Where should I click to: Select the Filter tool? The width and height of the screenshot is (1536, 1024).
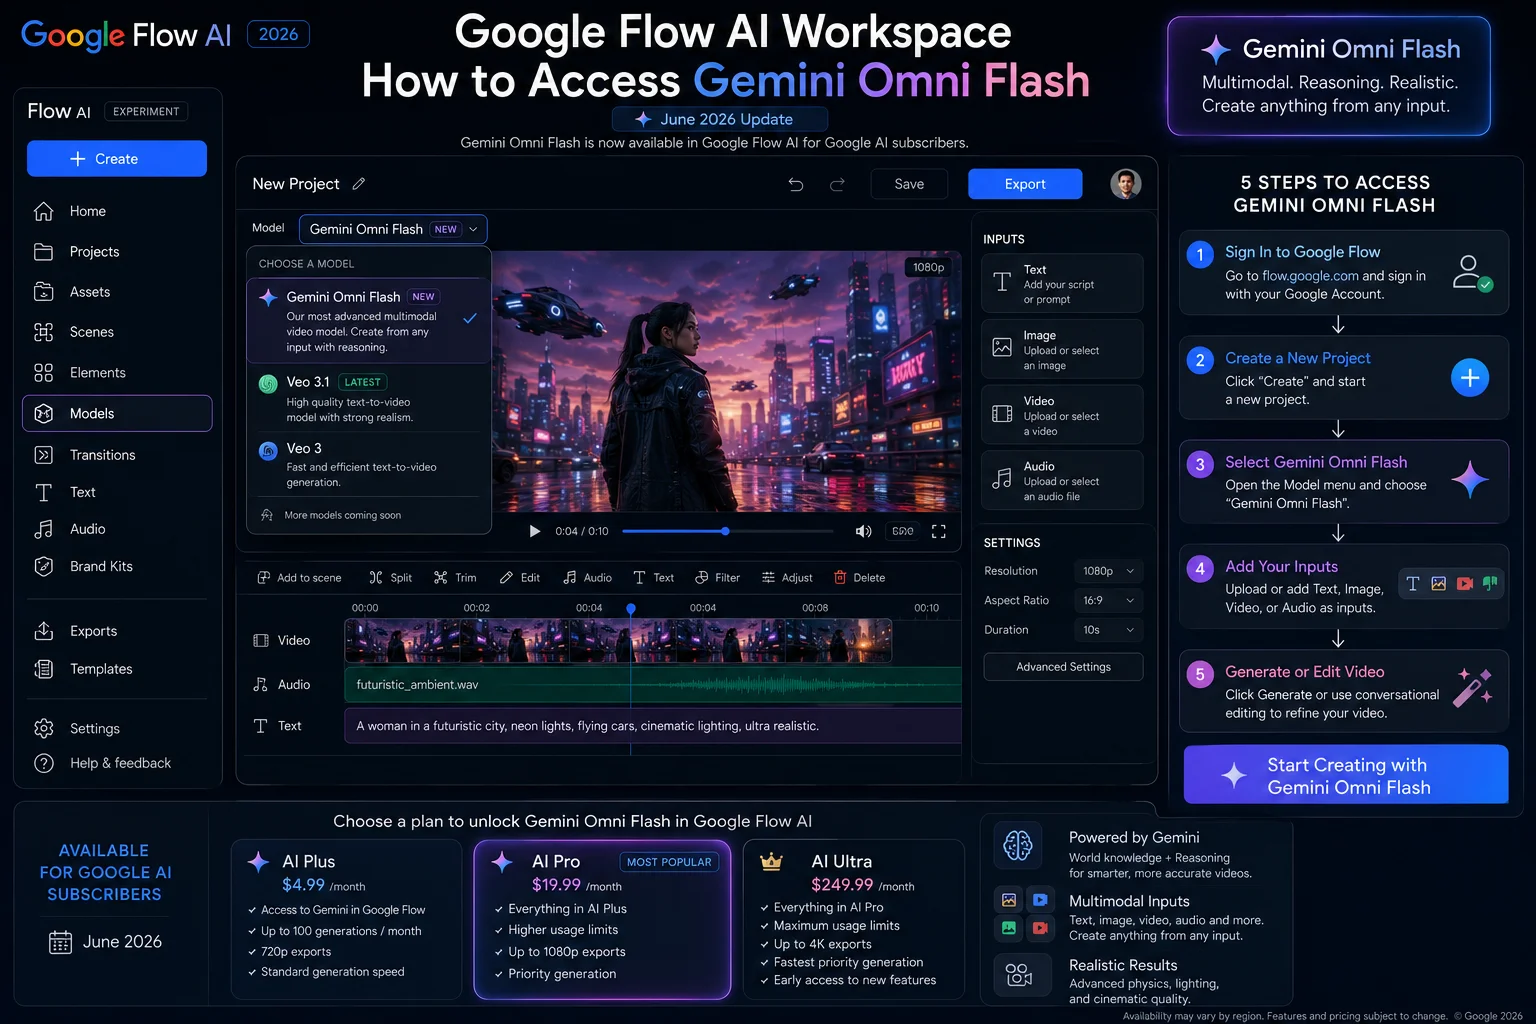point(718,578)
